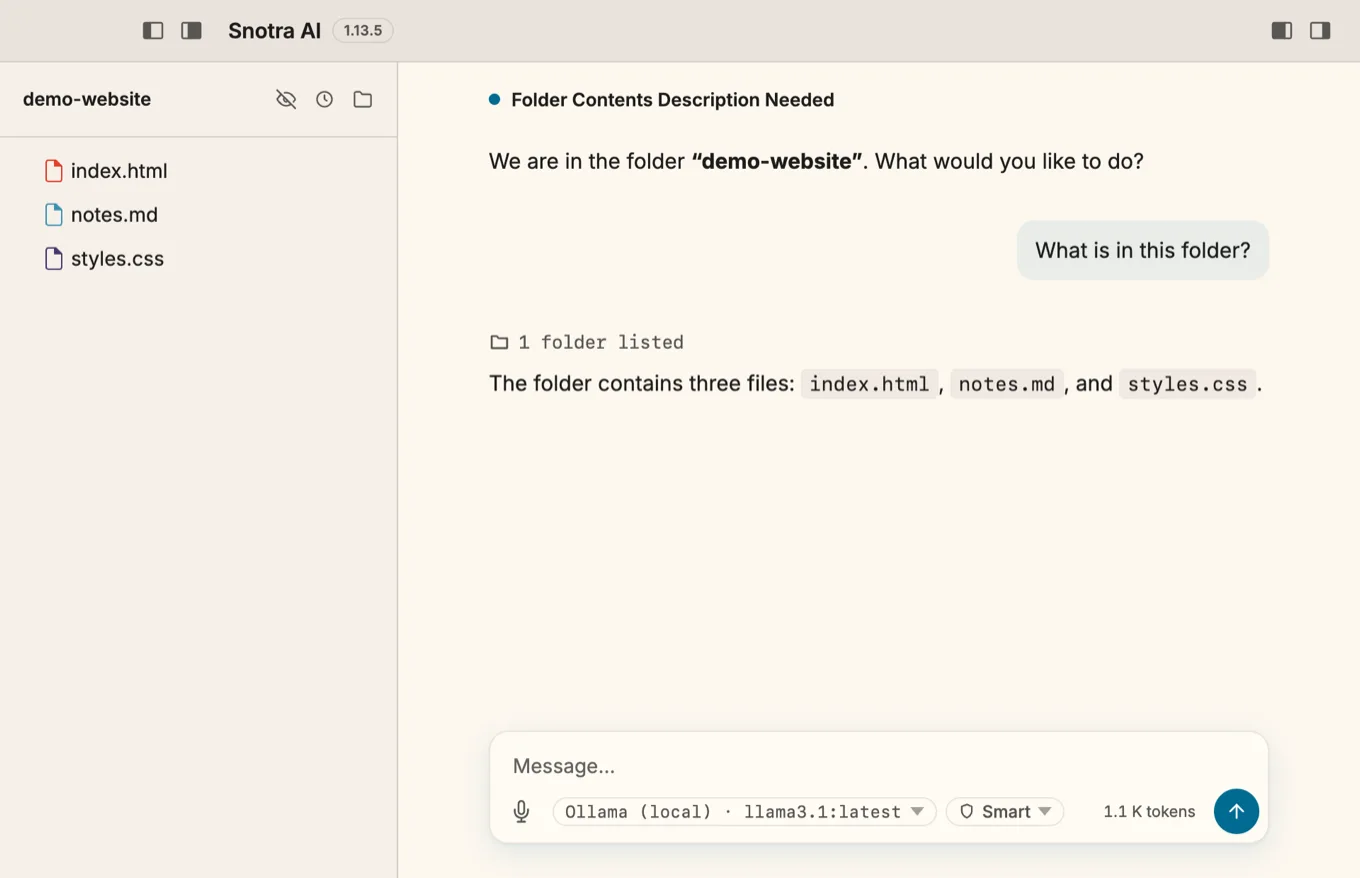The height and width of the screenshot is (878, 1360).
Task: Open folder picker via folder icon
Action: click(363, 99)
